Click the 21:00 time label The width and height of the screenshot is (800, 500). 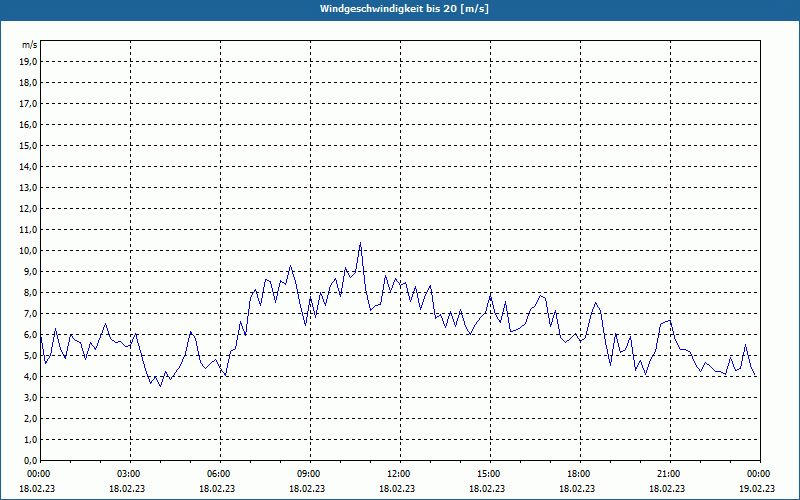(x=669, y=474)
